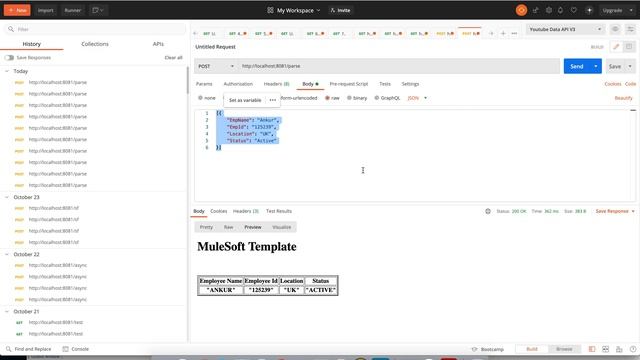Open the notifications bell icon

coord(560,10)
